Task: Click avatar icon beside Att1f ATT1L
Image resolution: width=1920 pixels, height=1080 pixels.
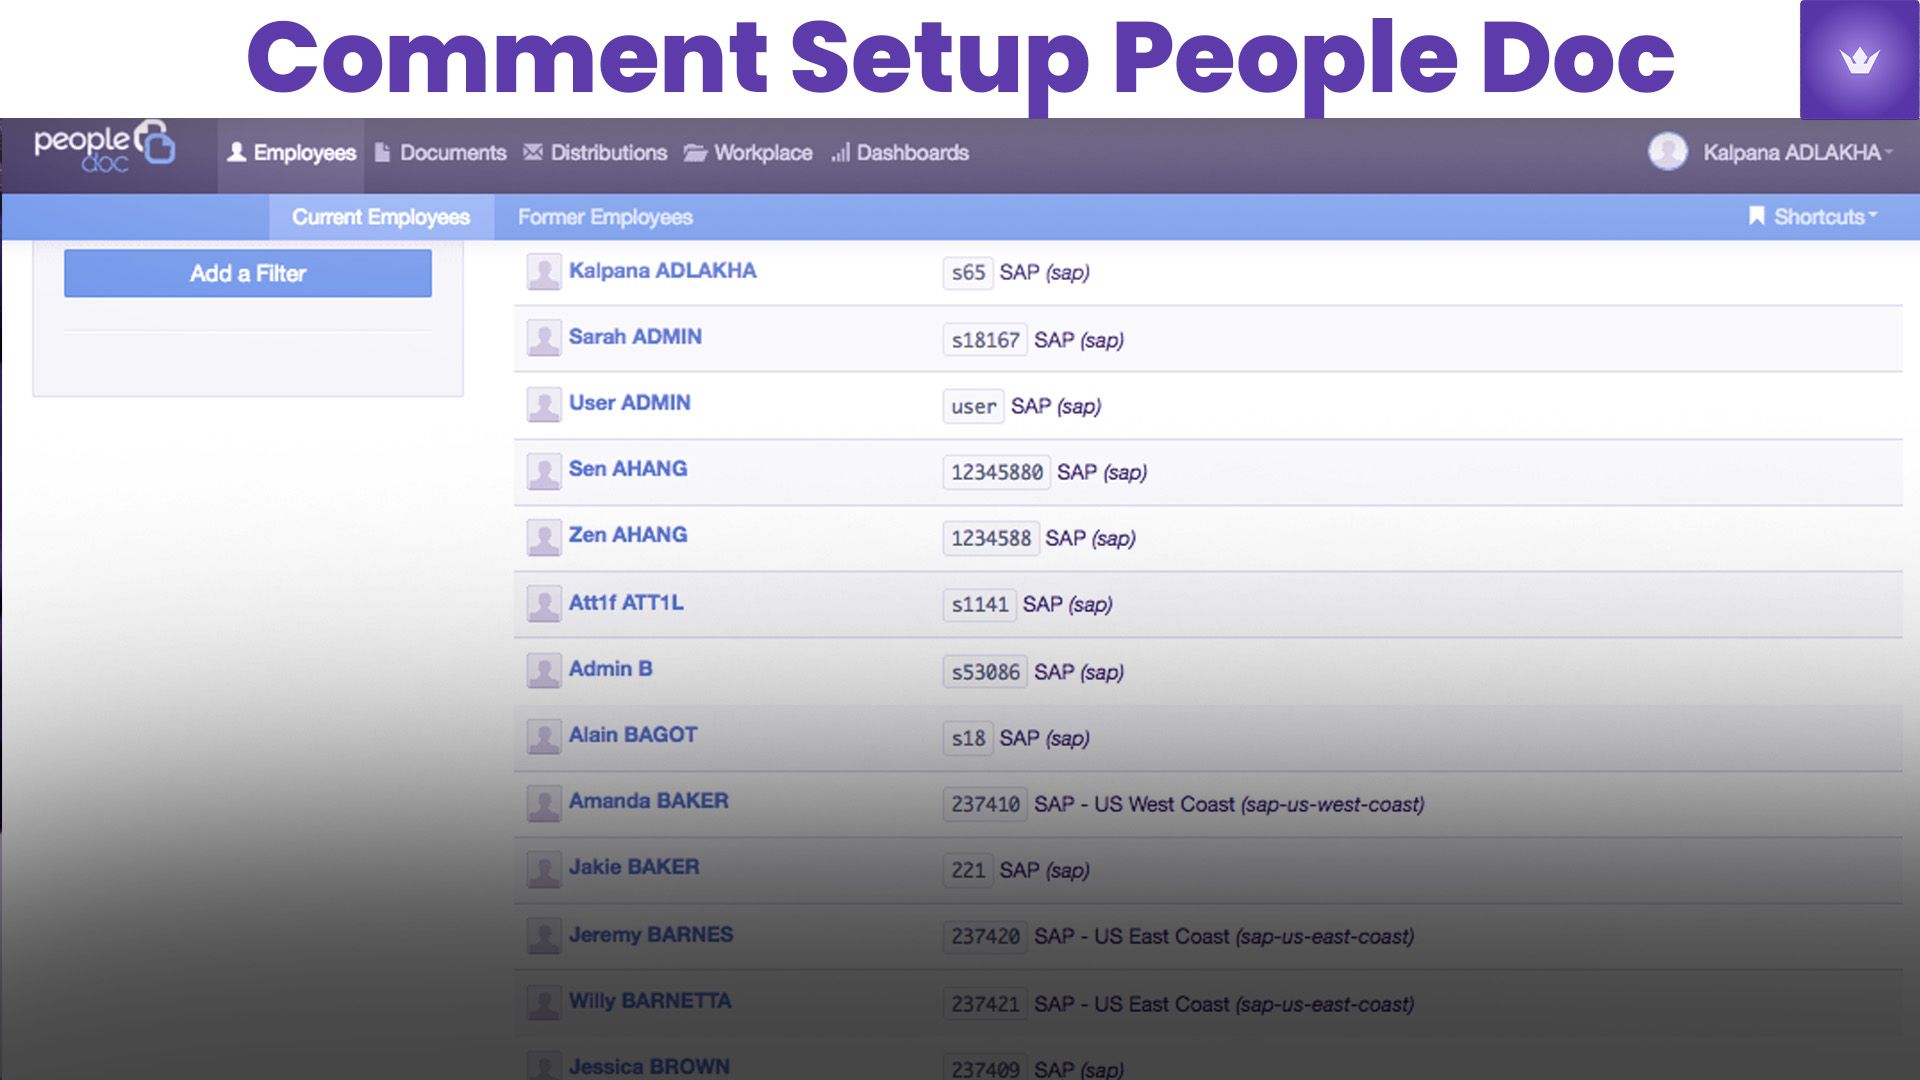Action: click(x=544, y=604)
